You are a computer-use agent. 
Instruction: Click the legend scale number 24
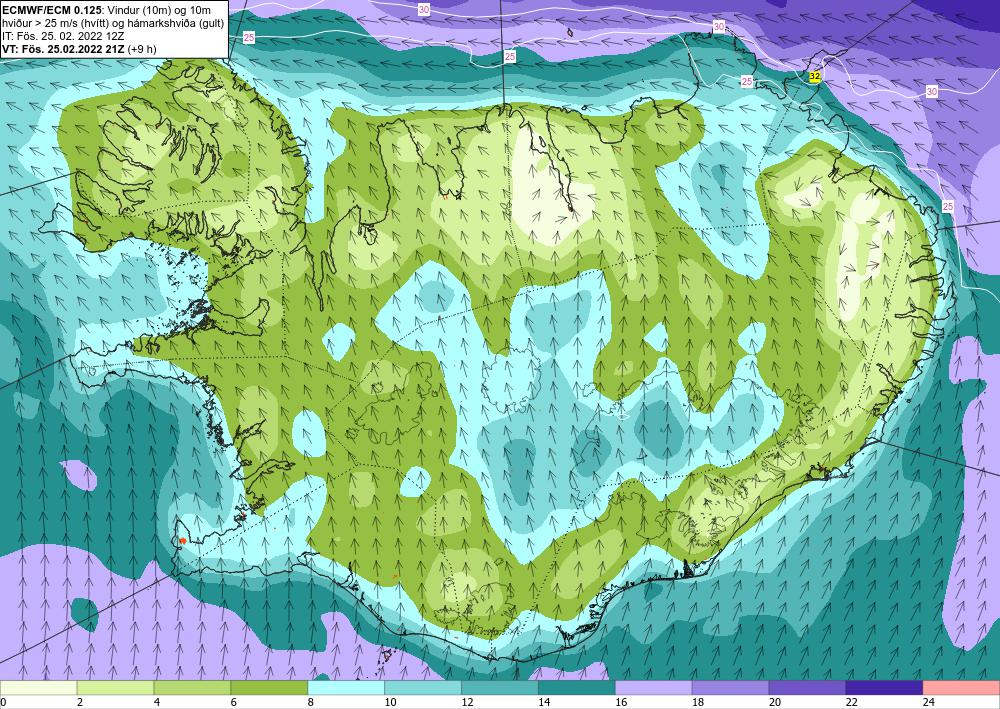(928, 702)
